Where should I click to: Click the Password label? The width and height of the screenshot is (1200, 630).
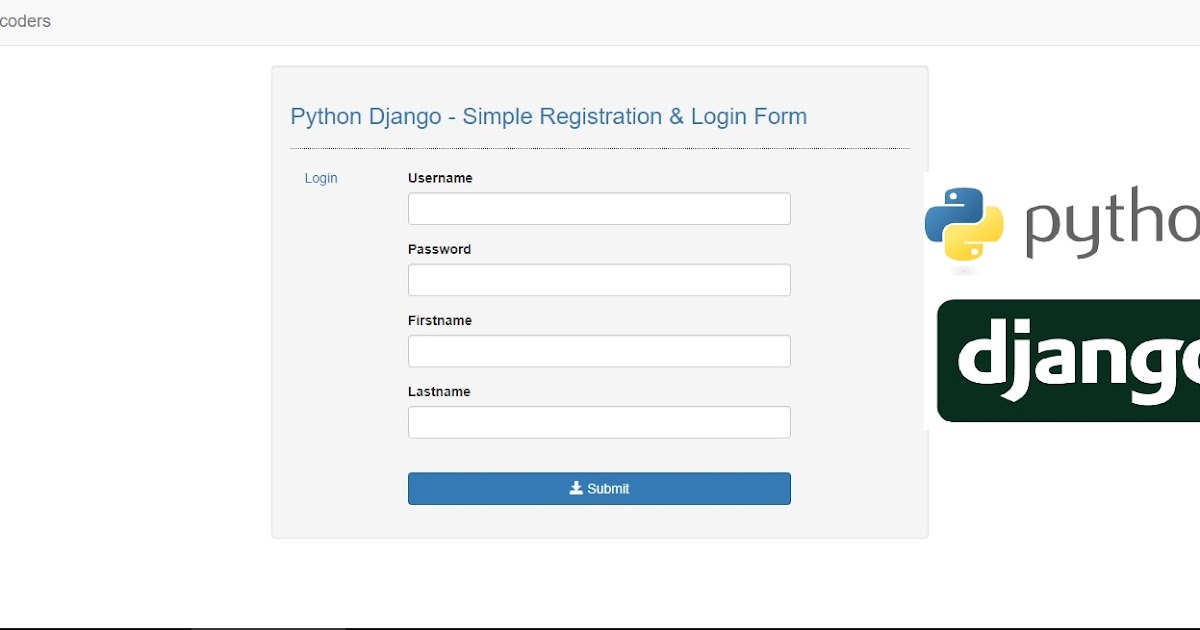coord(439,249)
